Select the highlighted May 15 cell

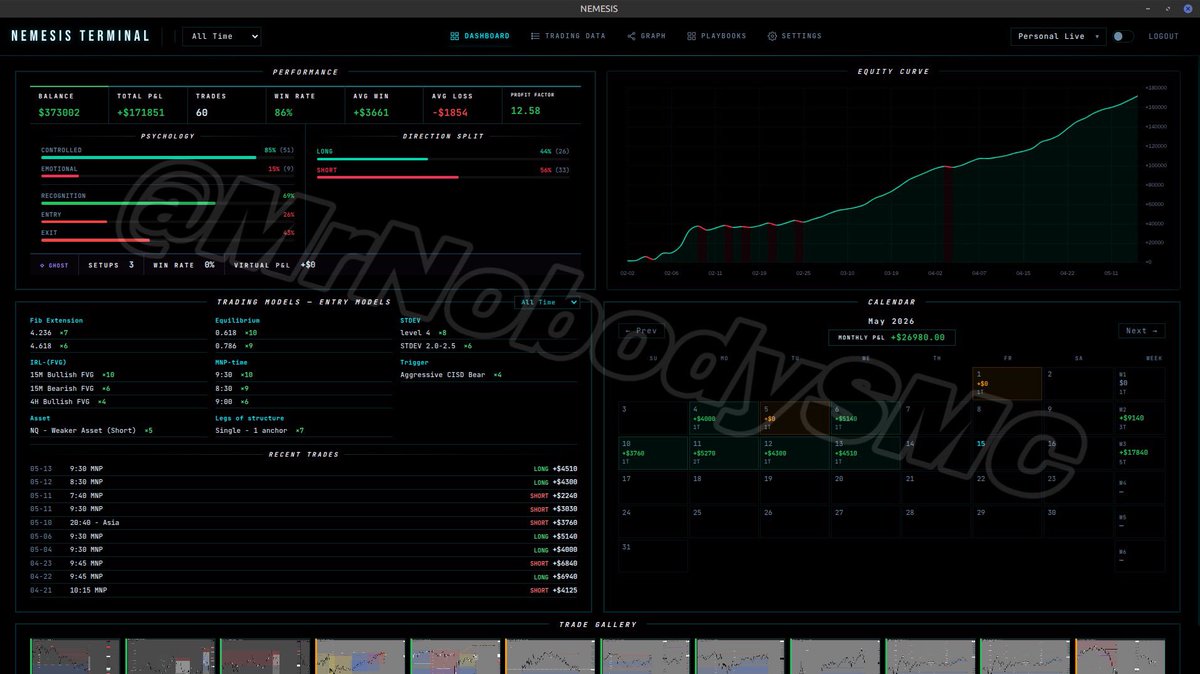(x=1007, y=452)
